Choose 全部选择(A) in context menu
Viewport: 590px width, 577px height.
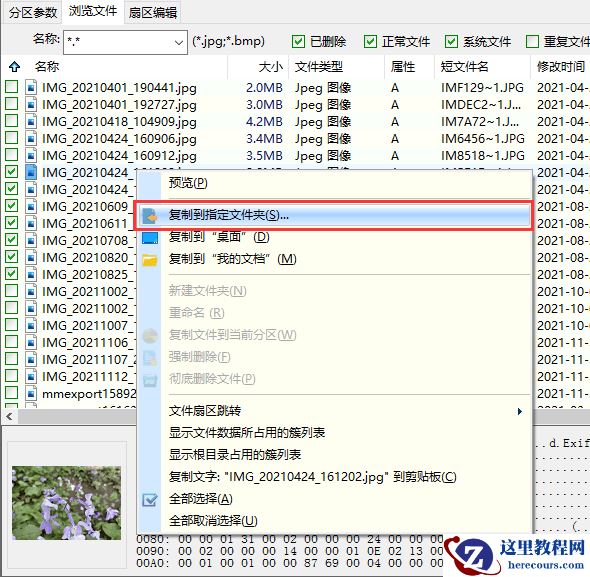pos(334,499)
